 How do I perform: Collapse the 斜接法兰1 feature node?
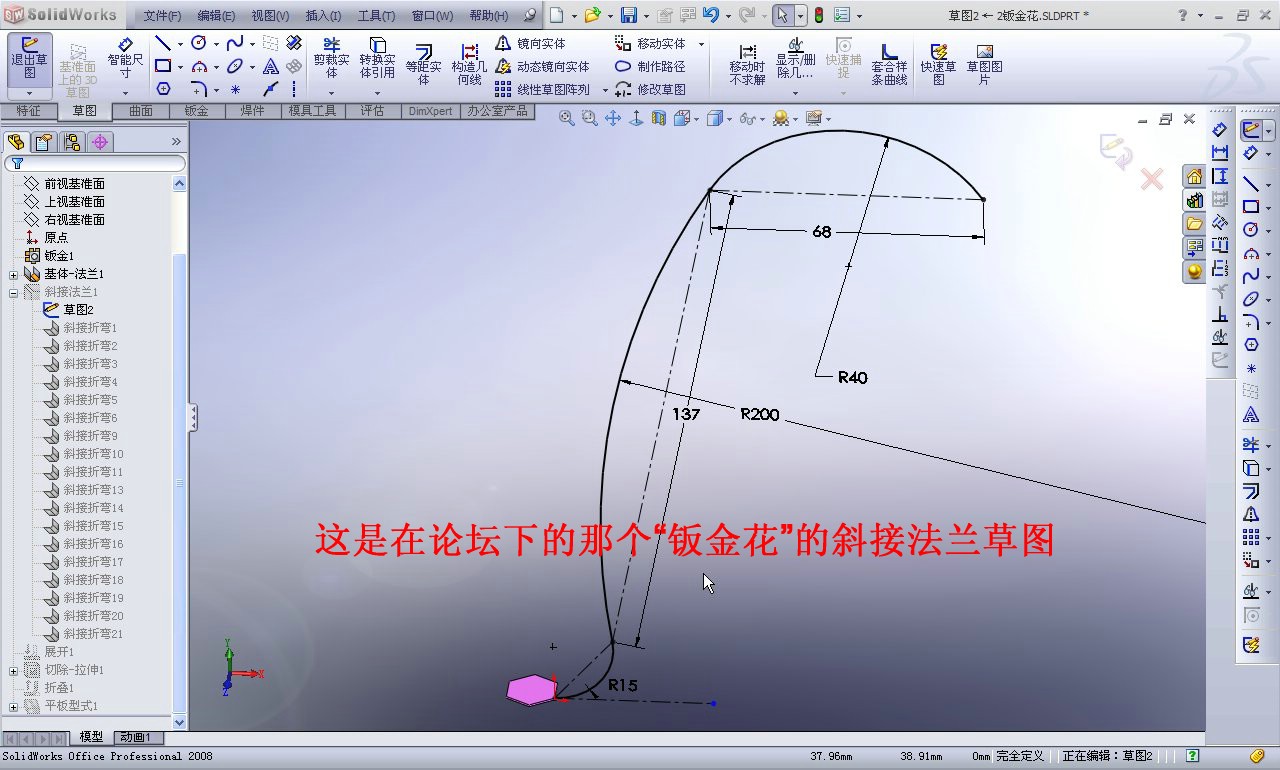pos(14,292)
